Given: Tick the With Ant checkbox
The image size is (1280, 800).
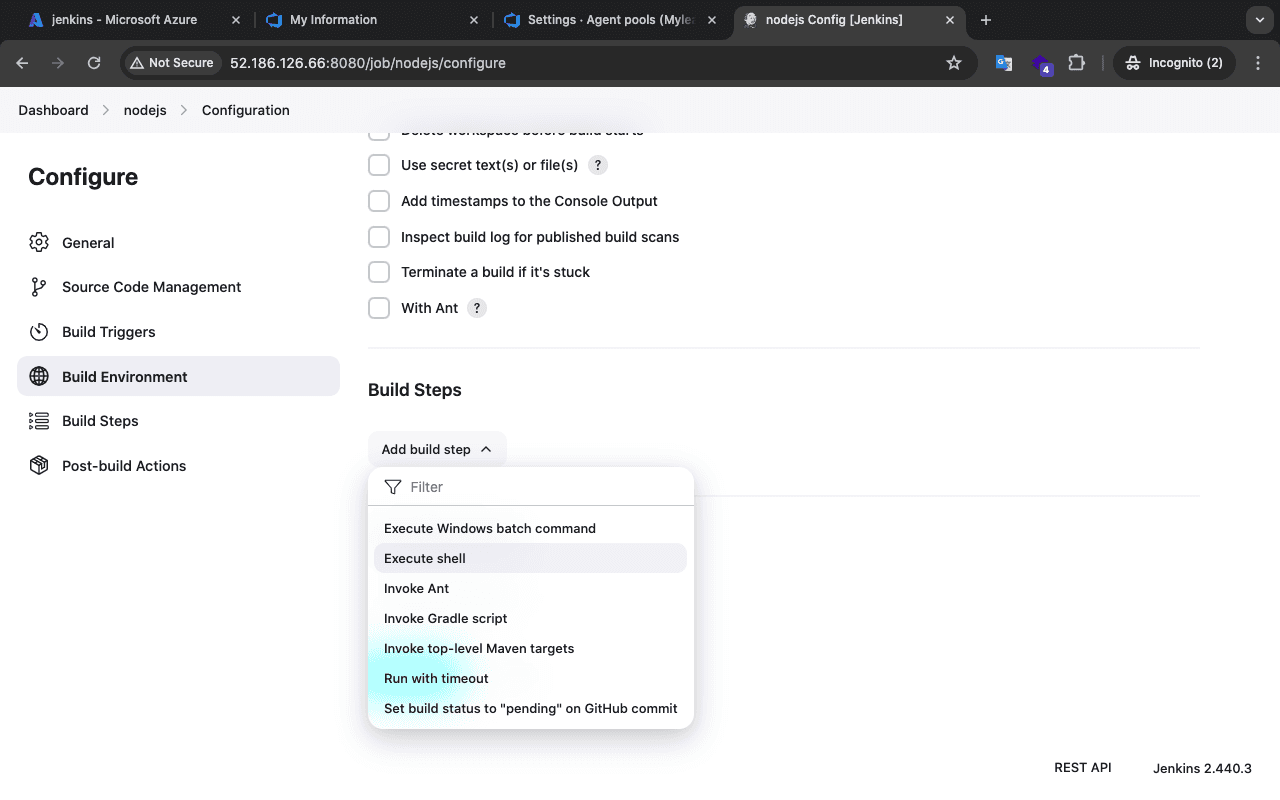Looking at the screenshot, I should 379,308.
